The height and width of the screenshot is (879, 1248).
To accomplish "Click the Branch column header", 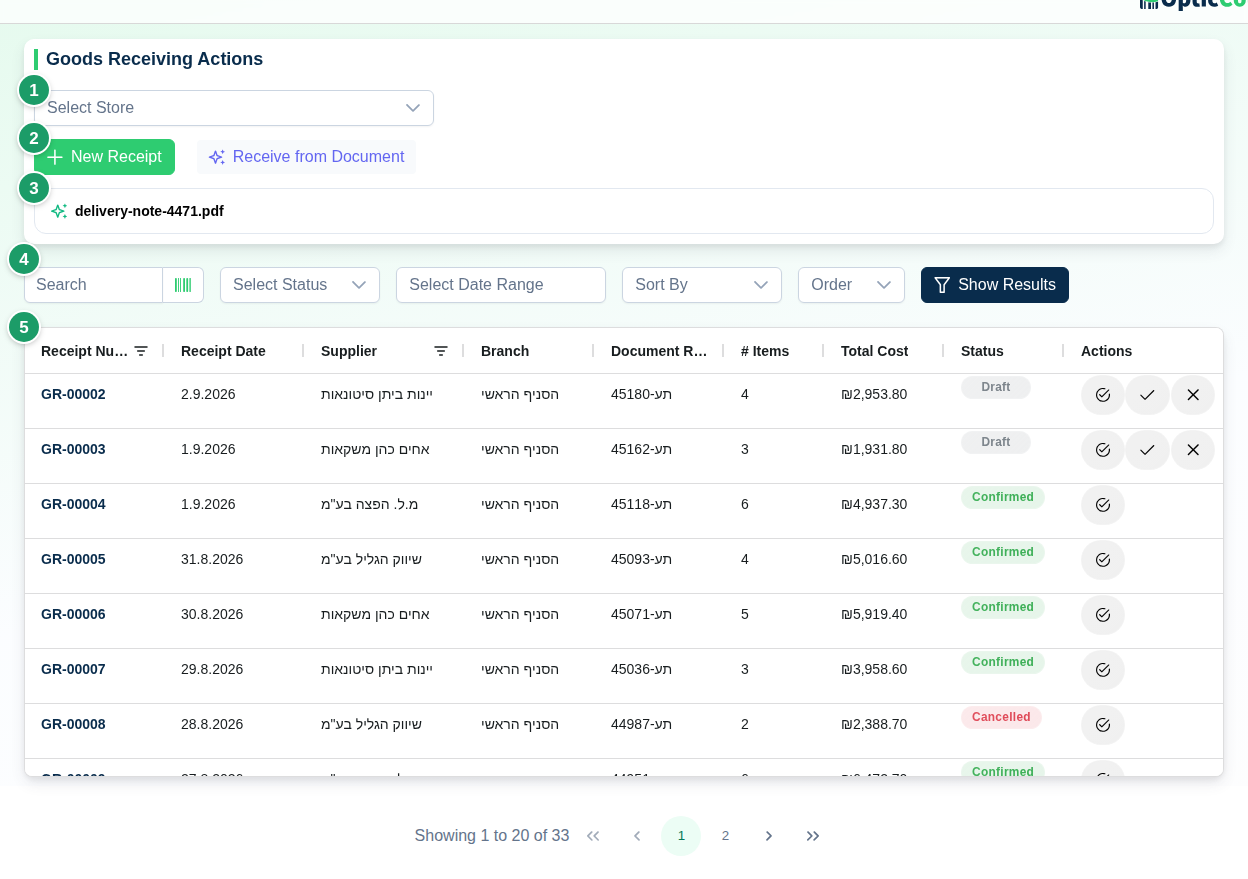I will point(505,351).
